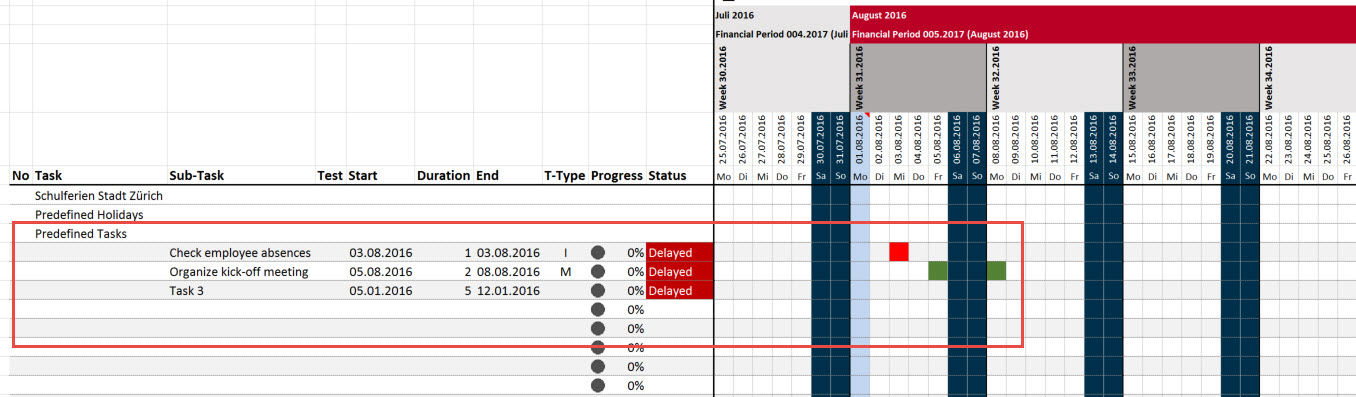Select the Delayed status for Check employee absences

(680, 252)
